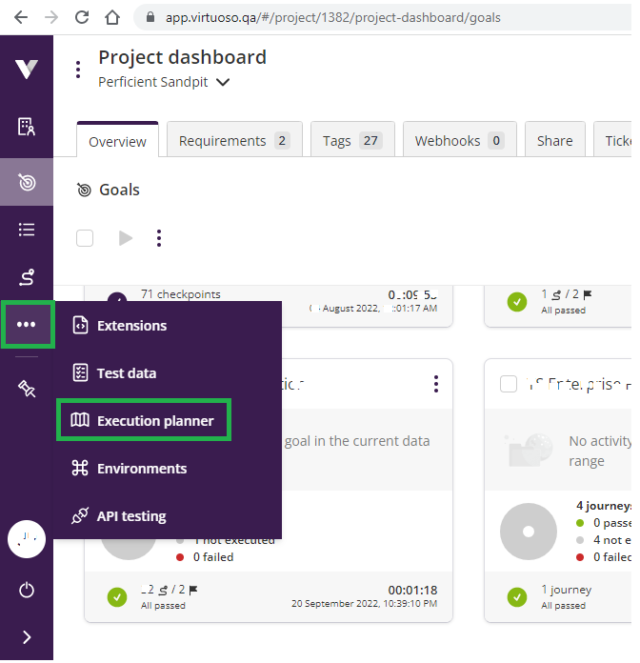640x663 pixels.
Task: Open Test data from the flyout menu
Action: coord(114,373)
